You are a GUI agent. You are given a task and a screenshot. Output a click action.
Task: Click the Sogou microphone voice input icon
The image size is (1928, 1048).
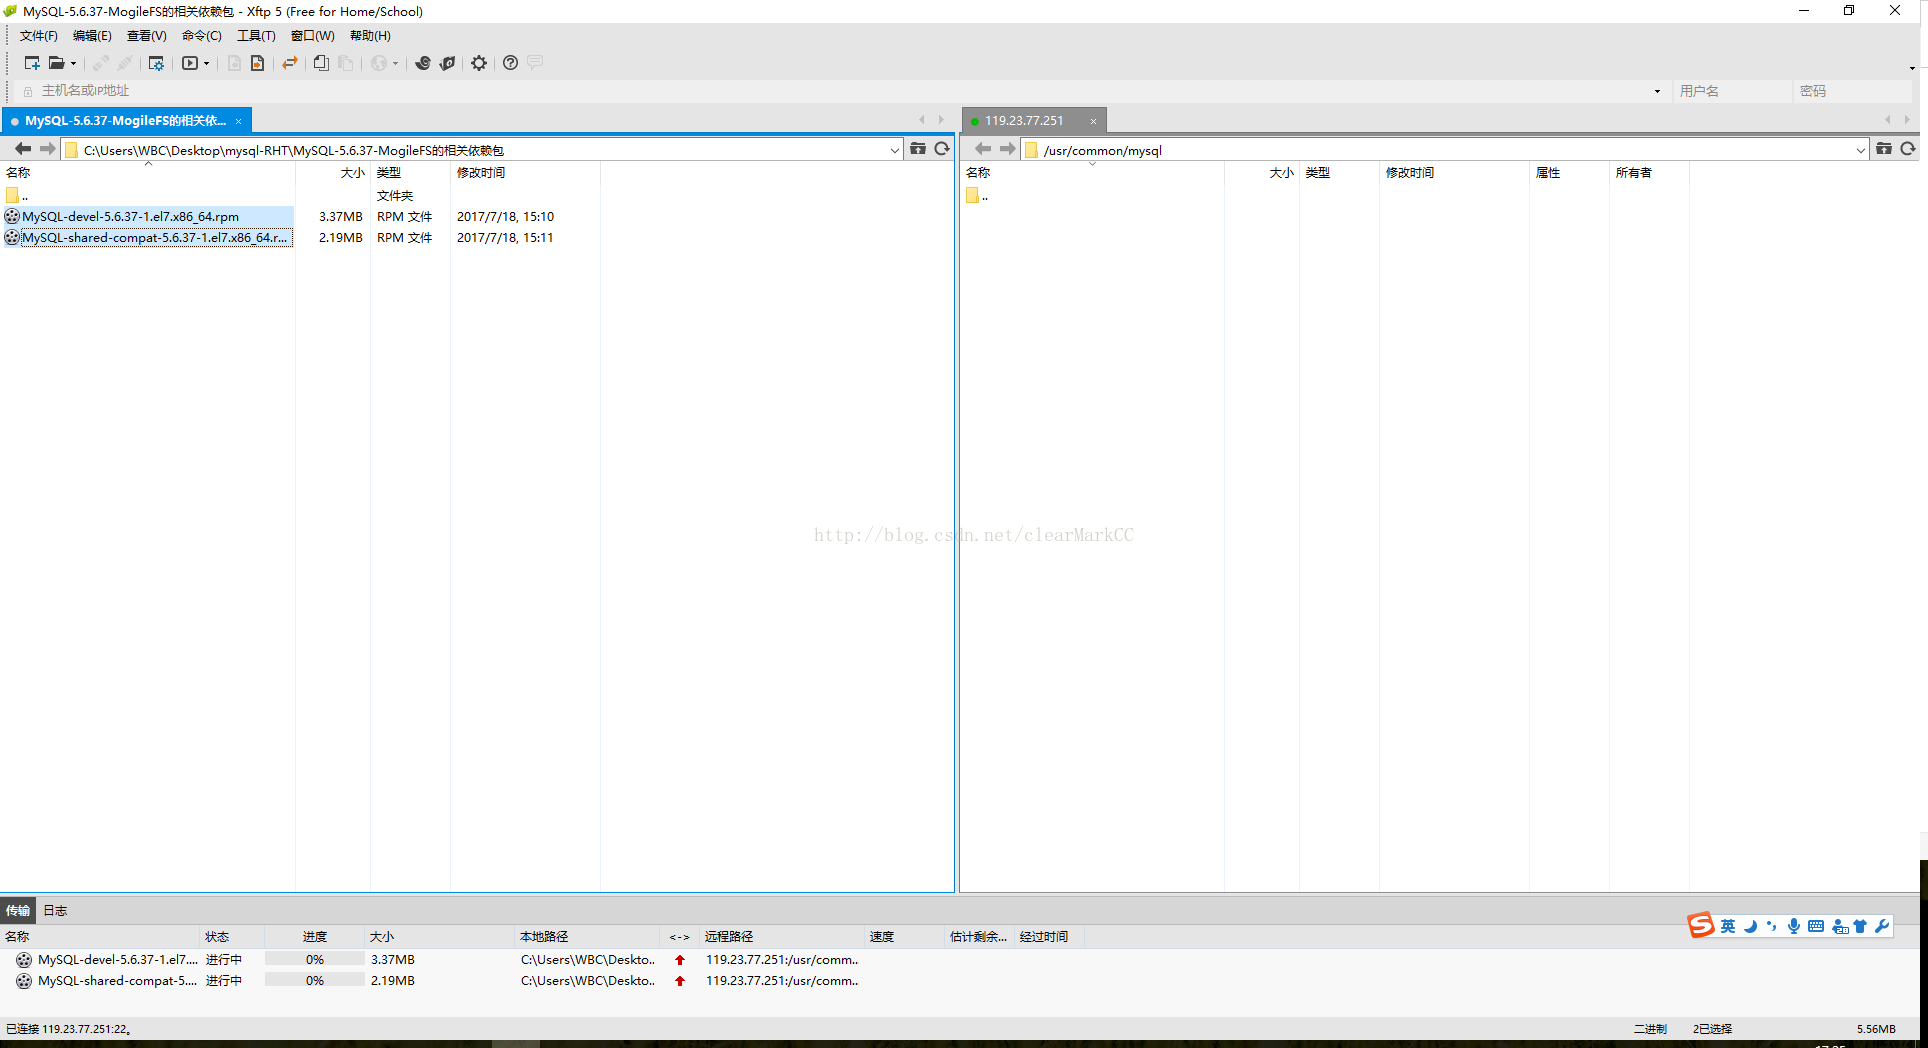(1794, 926)
